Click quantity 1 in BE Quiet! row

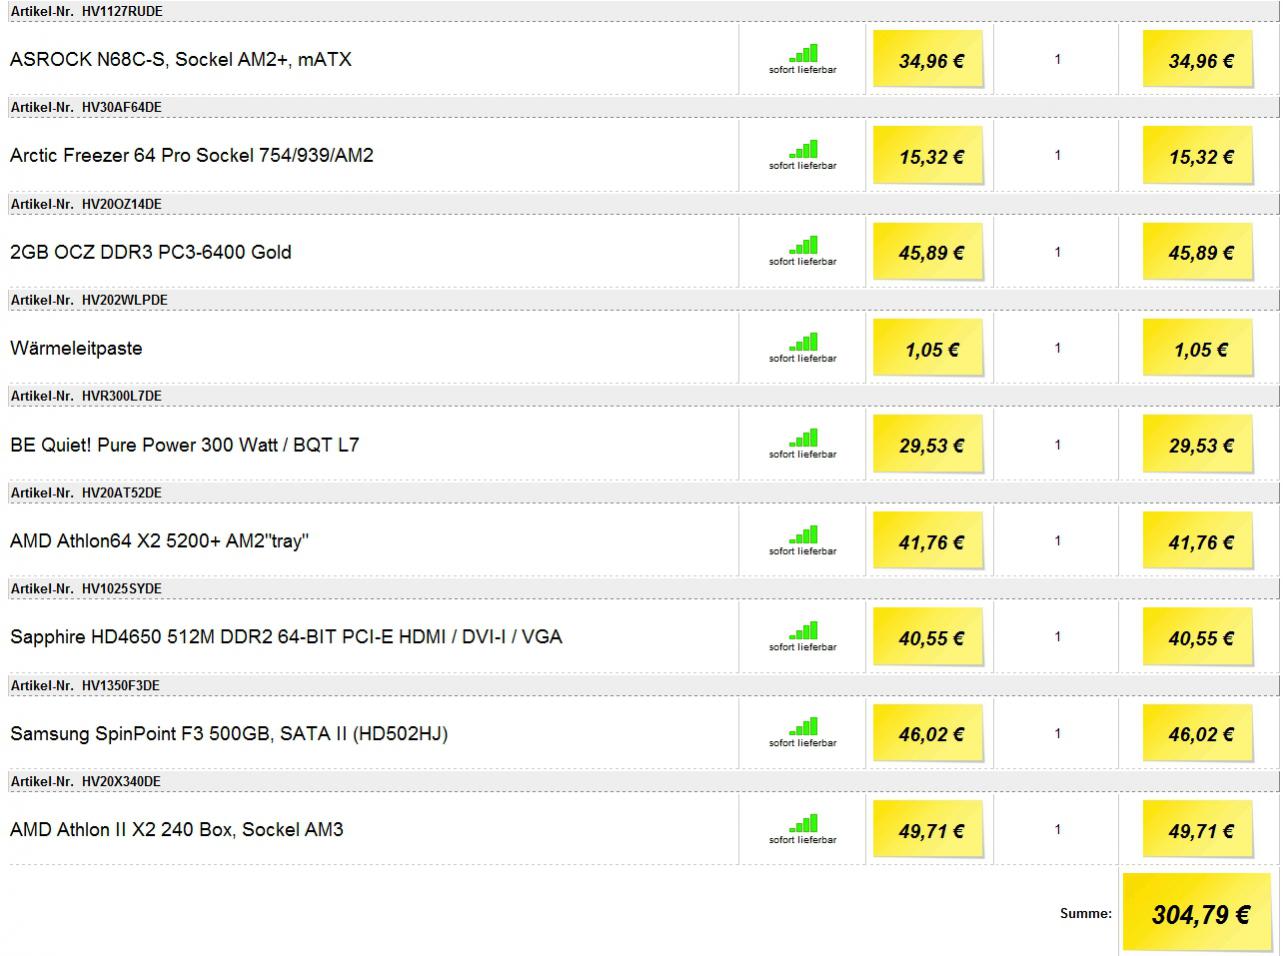coord(1058,444)
